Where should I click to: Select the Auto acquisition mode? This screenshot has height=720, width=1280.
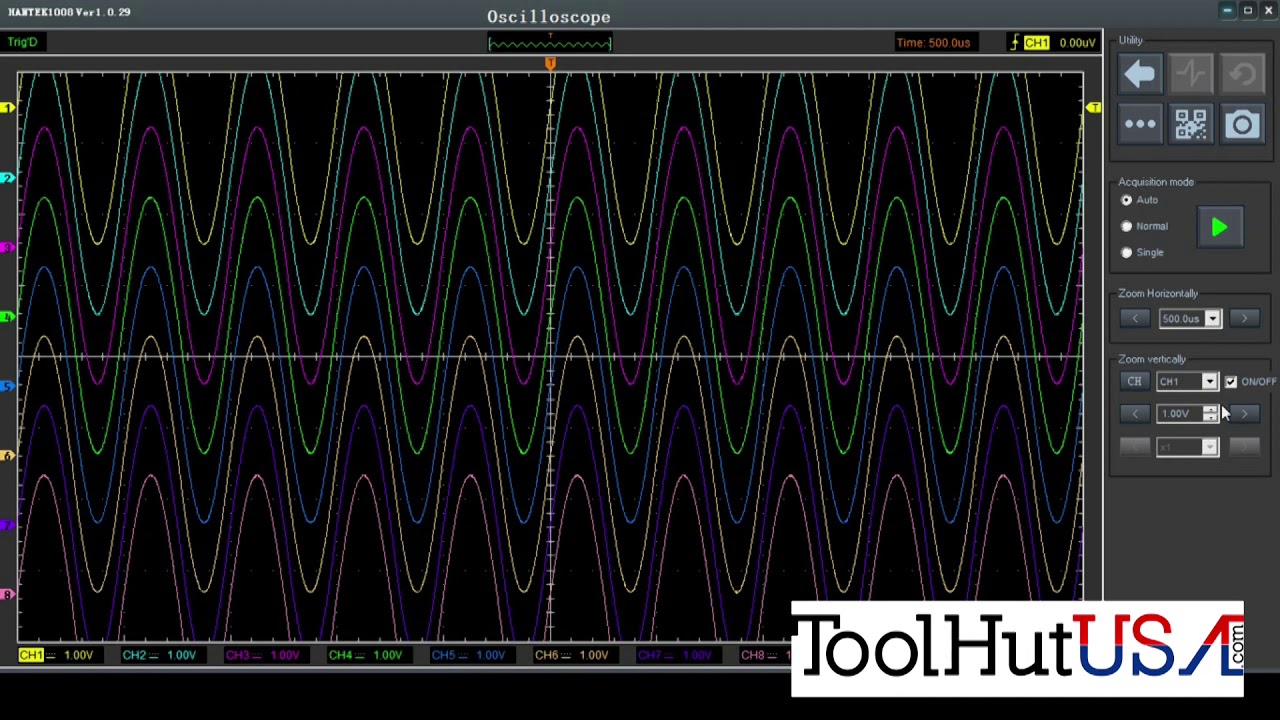tap(1127, 200)
